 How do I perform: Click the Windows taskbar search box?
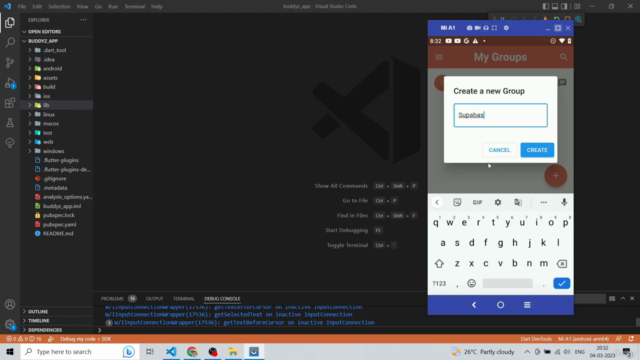point(80,351)
